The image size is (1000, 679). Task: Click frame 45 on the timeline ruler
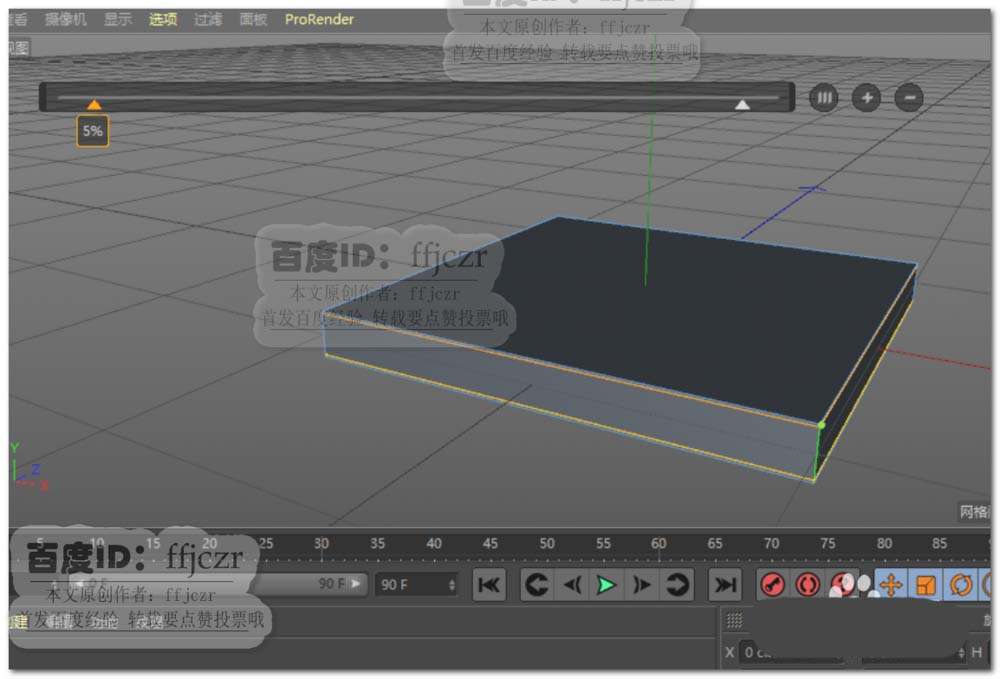tap(490, 543)
